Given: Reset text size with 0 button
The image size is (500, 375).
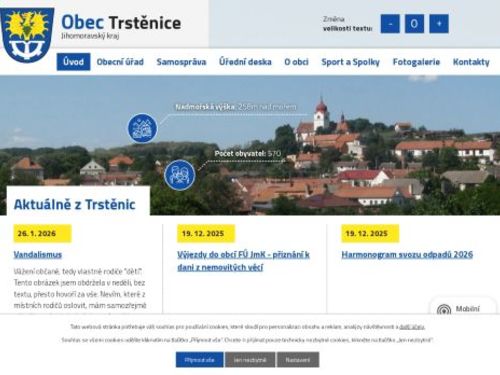Looking at the screenshot, I should point(414,24).
